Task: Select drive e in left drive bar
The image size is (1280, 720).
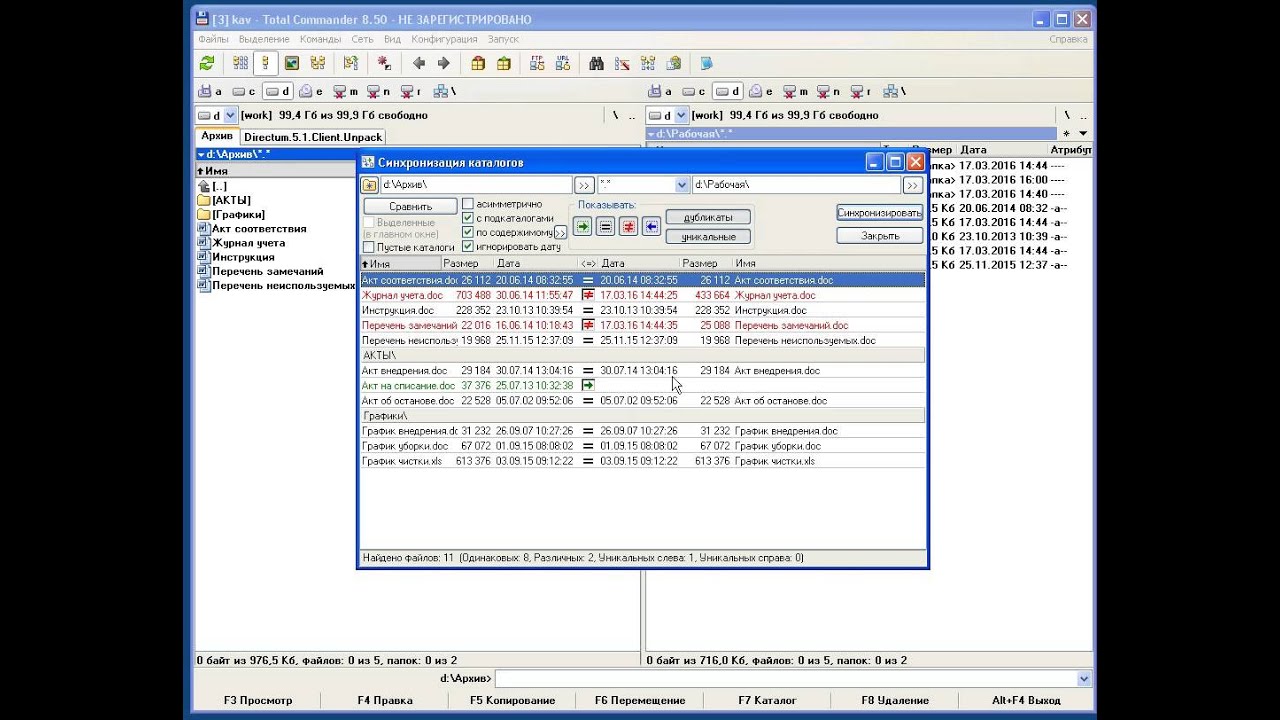Action: (x=312, y=91)
